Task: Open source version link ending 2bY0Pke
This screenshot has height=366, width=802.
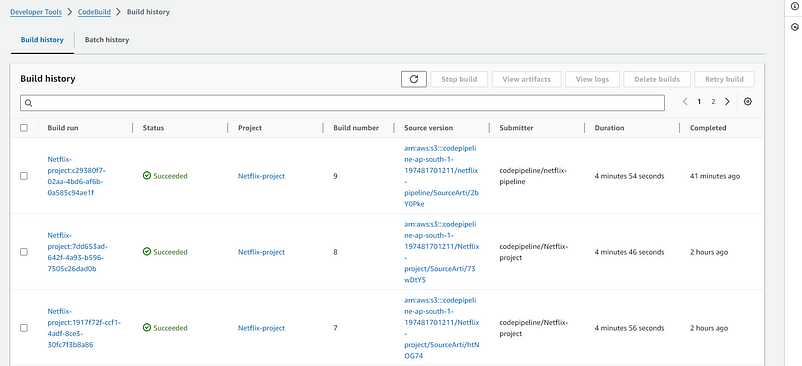Action: point(441,176)
